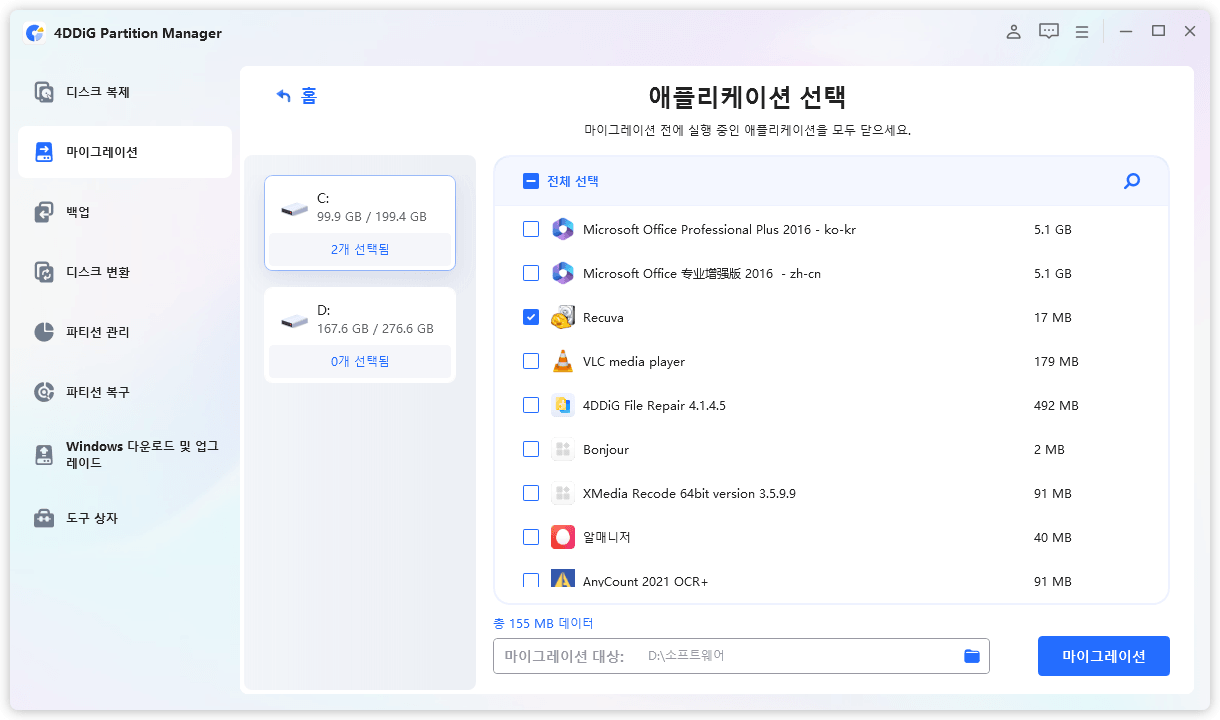Click the C: drive disk icon
Viewport: 1220px width, 720px height.
295,209
